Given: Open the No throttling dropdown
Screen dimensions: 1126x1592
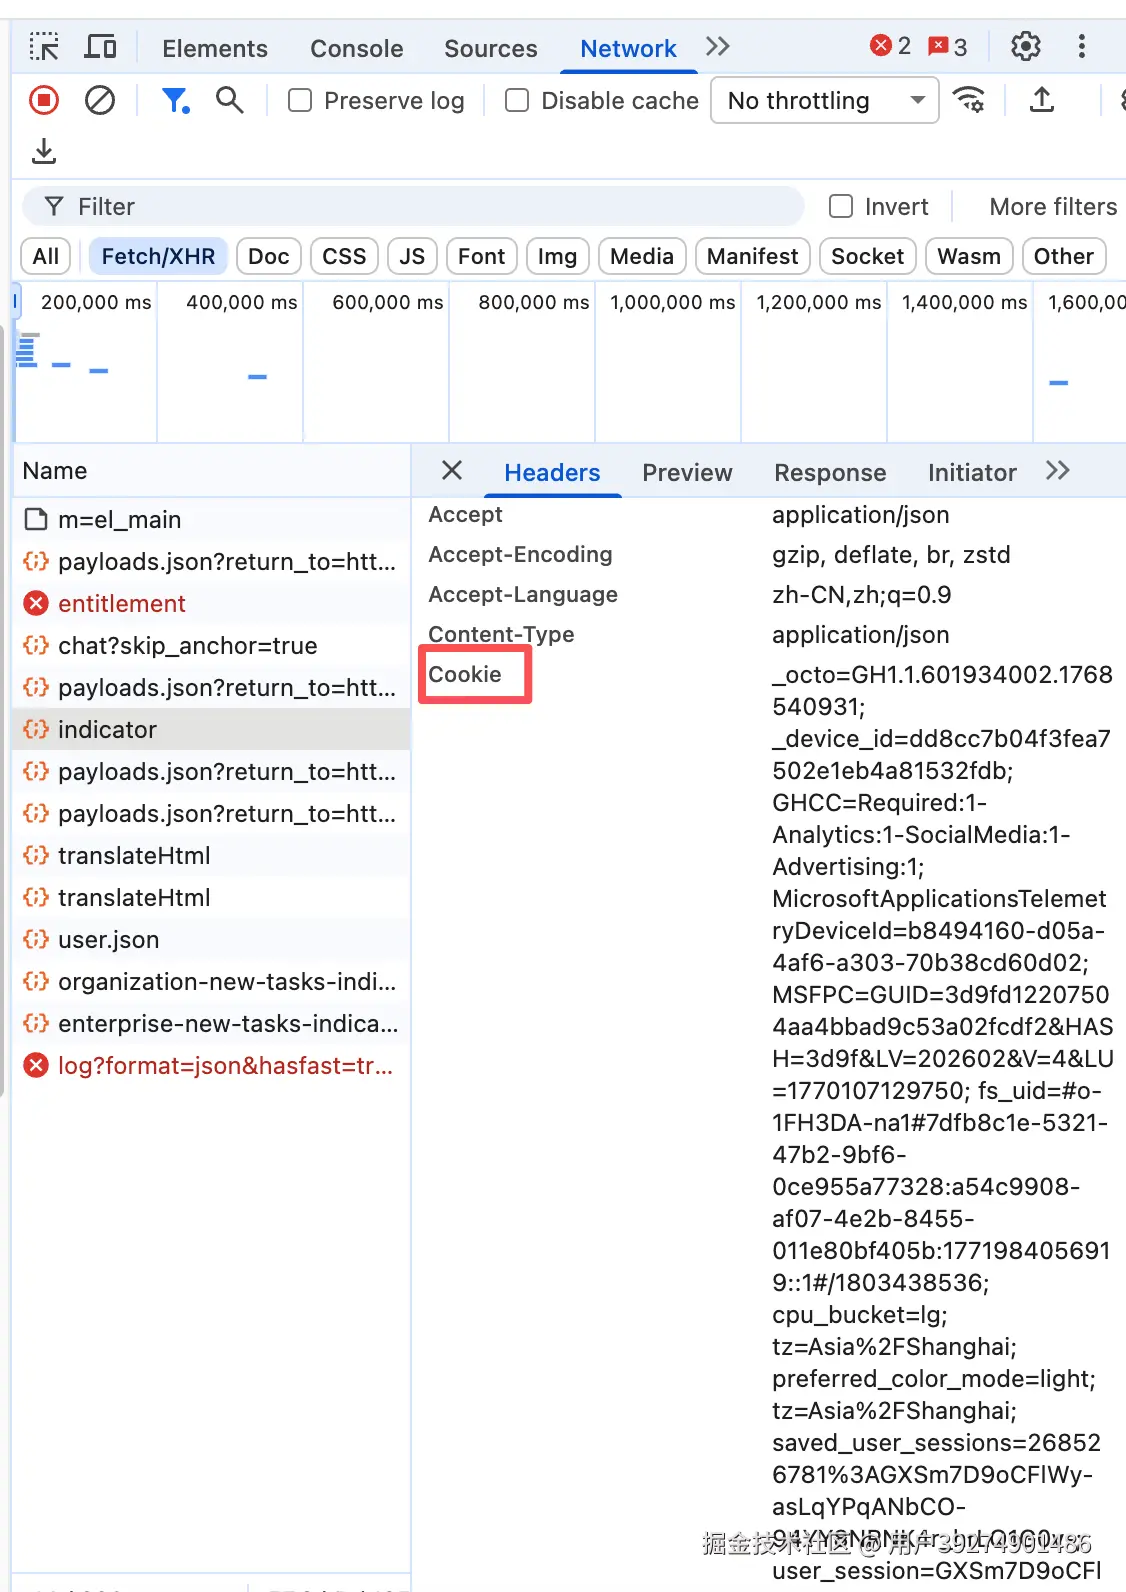Looking at the screenshot, I should 825,101.
